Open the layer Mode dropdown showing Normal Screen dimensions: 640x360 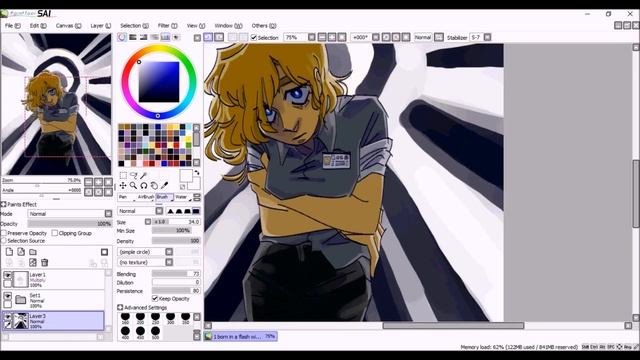[x=70, y=213]
